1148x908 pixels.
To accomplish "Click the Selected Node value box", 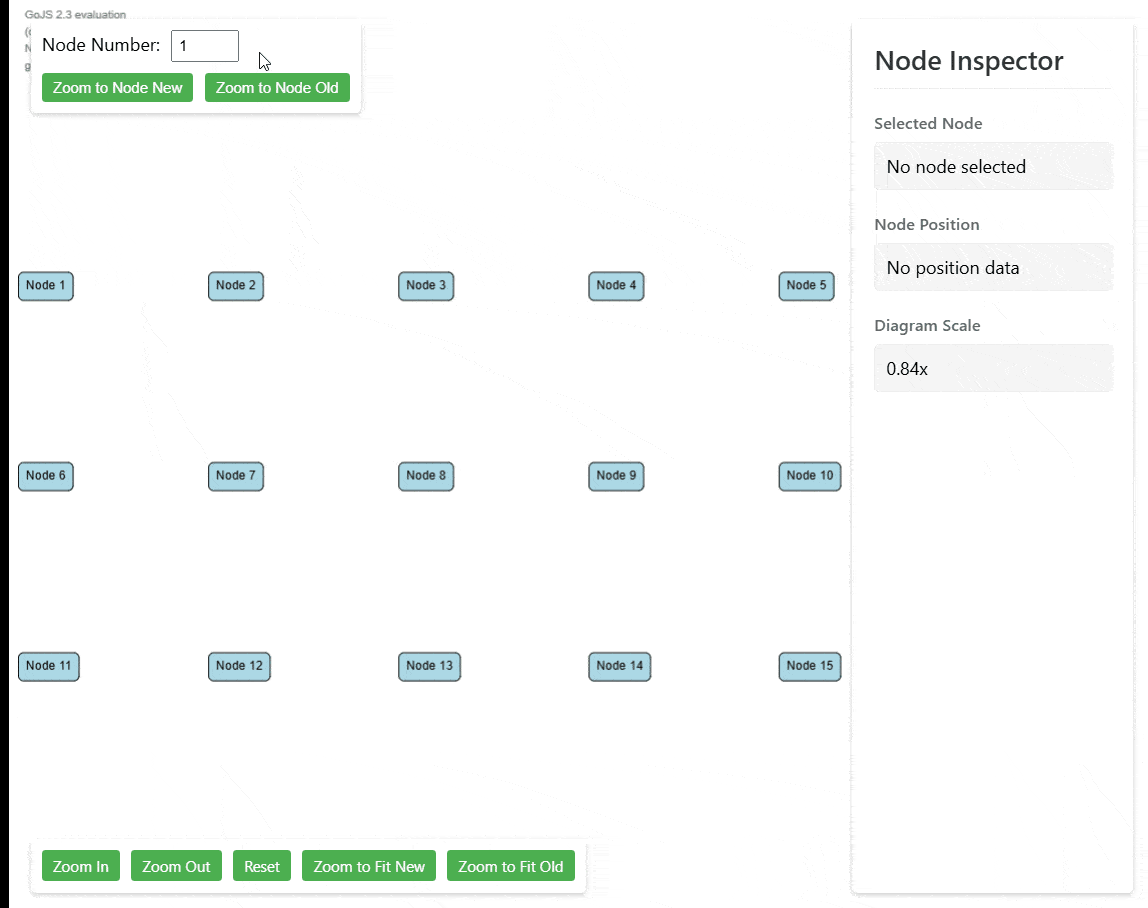I will [993, 167].
